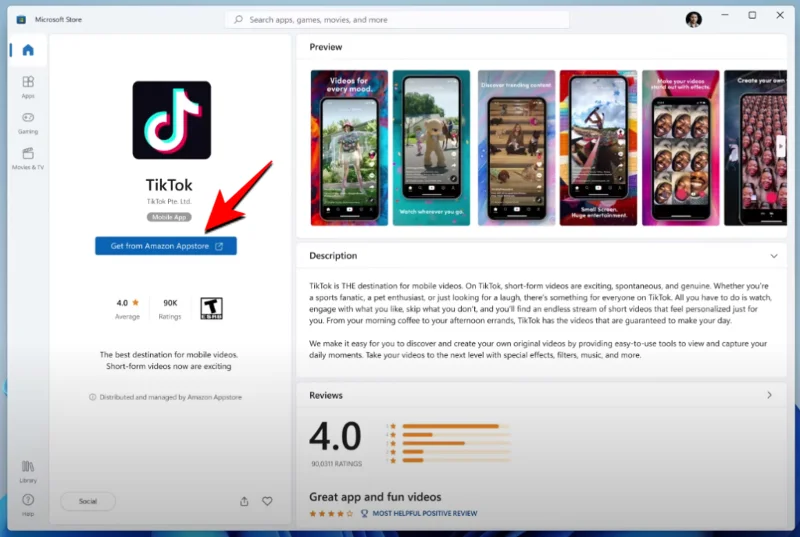This screenshot has height=537, width=800.
Task: Click the Microsoft Store window title
Action: pos(58,19)
